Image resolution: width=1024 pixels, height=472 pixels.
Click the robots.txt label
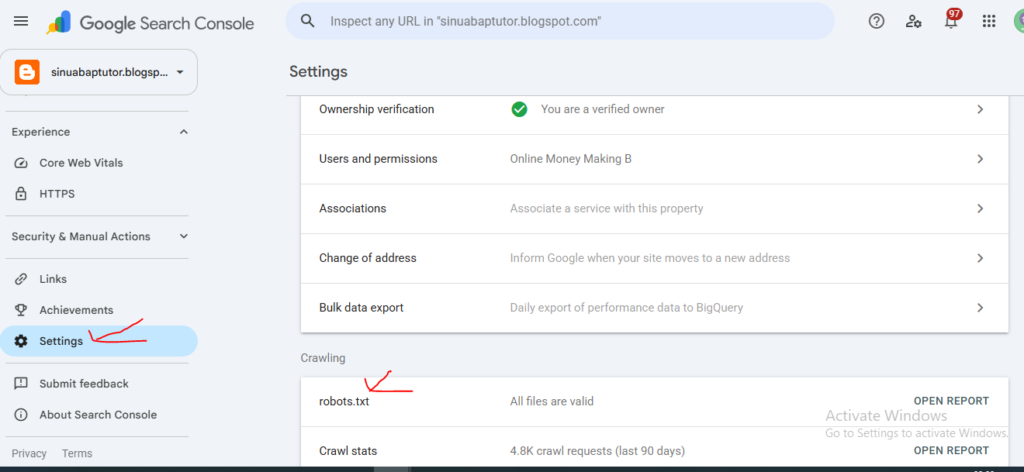(x=344, y=401)
